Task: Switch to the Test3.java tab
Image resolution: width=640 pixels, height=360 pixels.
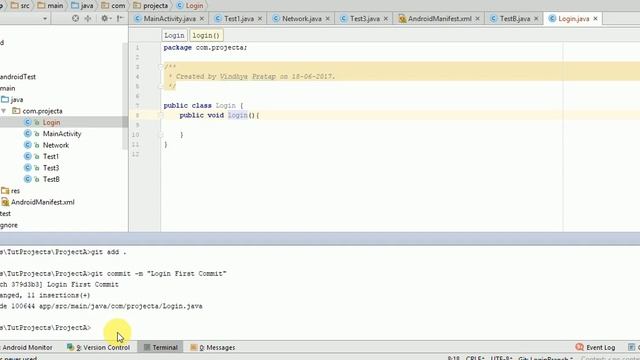Action: (364, 19)
